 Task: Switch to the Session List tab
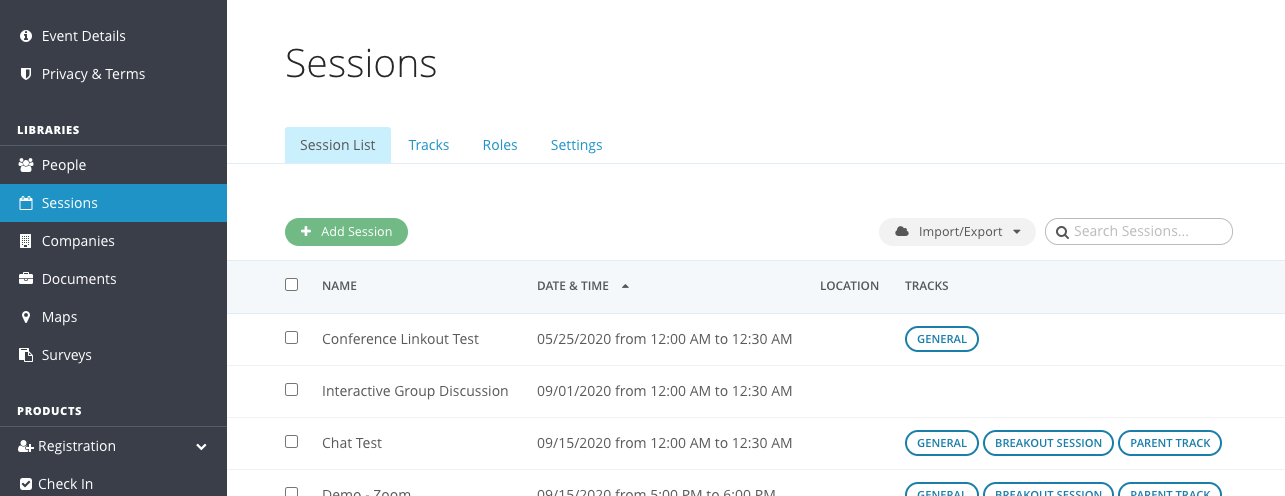tap(338, 145)
